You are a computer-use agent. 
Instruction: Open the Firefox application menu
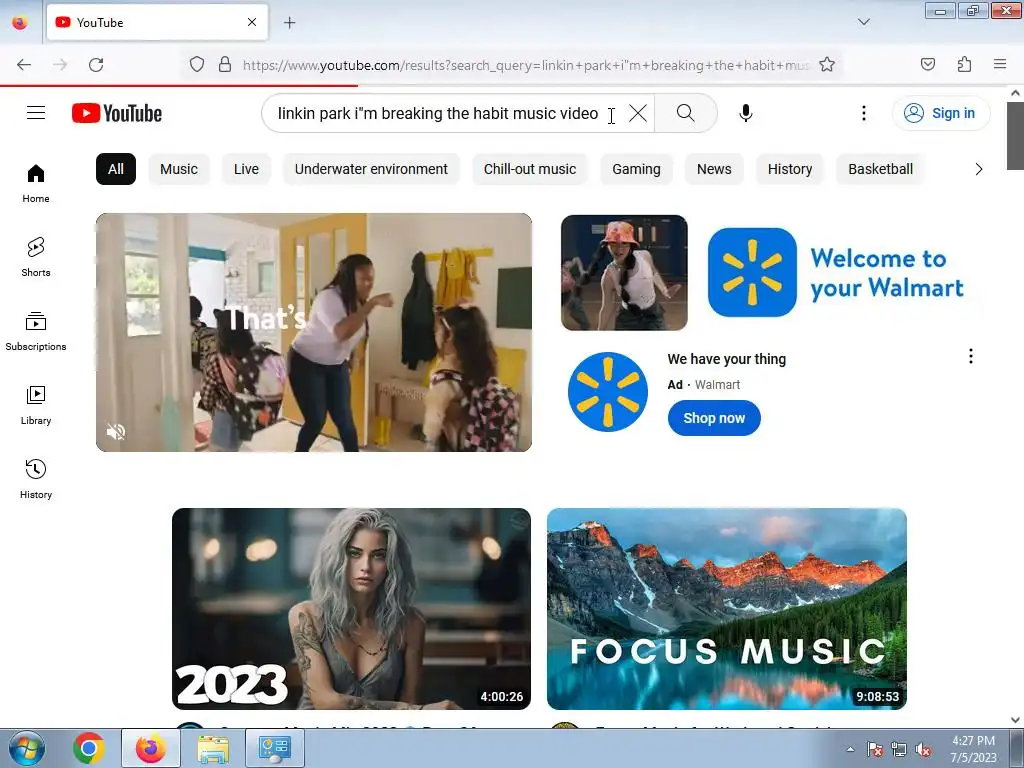click(x=1000, y=64)
